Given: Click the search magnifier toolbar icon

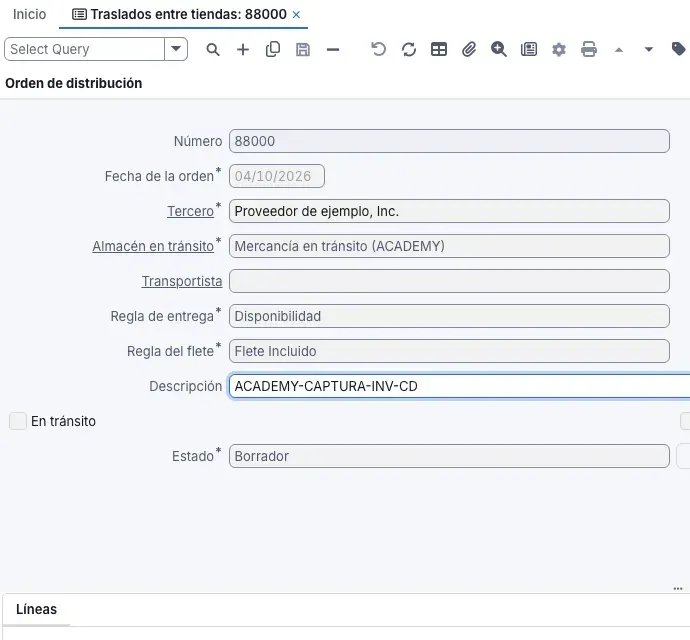Looking at the screenshot, I should (x=213, y=49).
